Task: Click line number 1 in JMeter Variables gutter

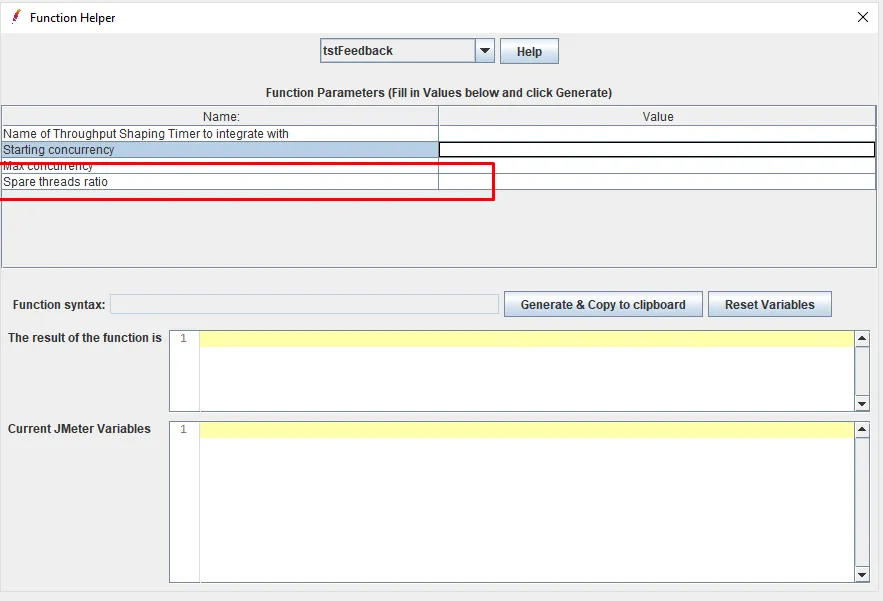Action: tap(184, 429)
